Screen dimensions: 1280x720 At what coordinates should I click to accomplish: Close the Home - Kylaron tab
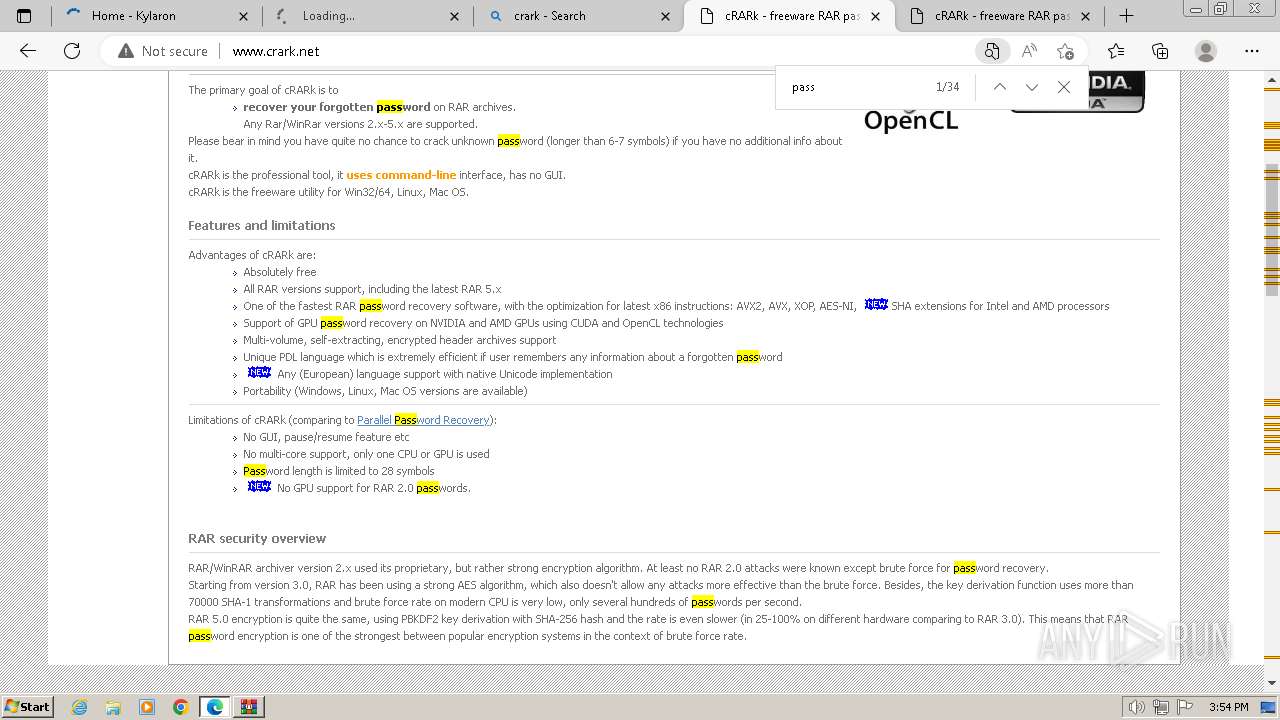click(244, 16)
